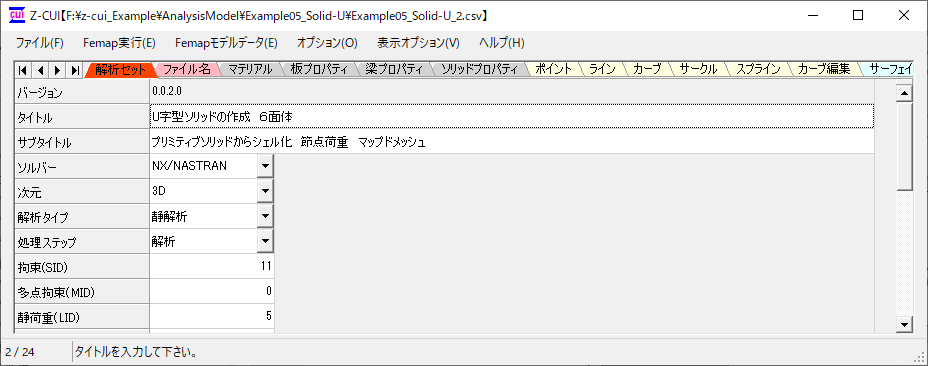The image size is (928, 366).
Task: Click the Z-CUI application icon in title bar
Action: tap(17, 15)
